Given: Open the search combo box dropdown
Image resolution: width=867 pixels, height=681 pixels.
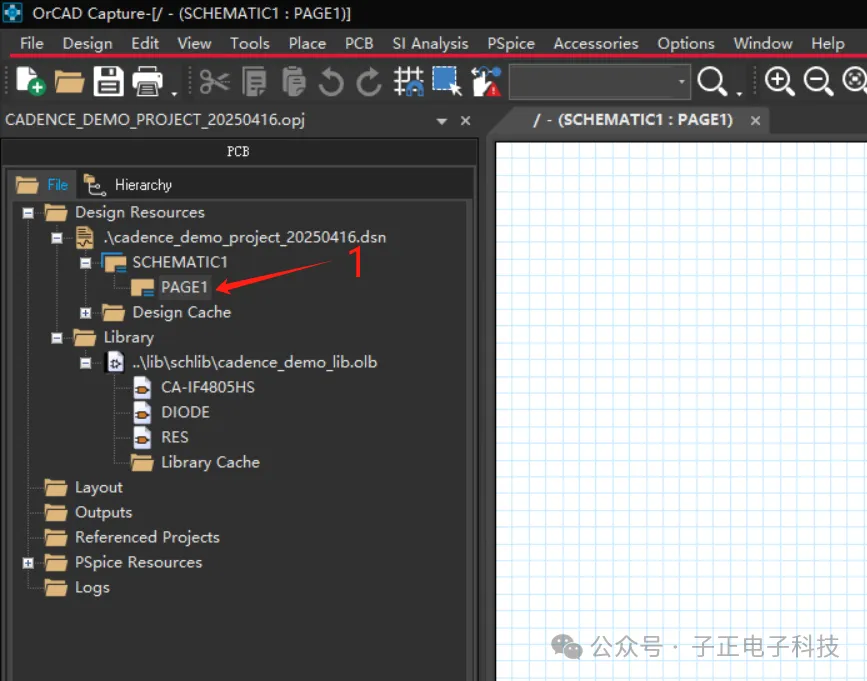Looking at the screenshot, I should [682, 82].
